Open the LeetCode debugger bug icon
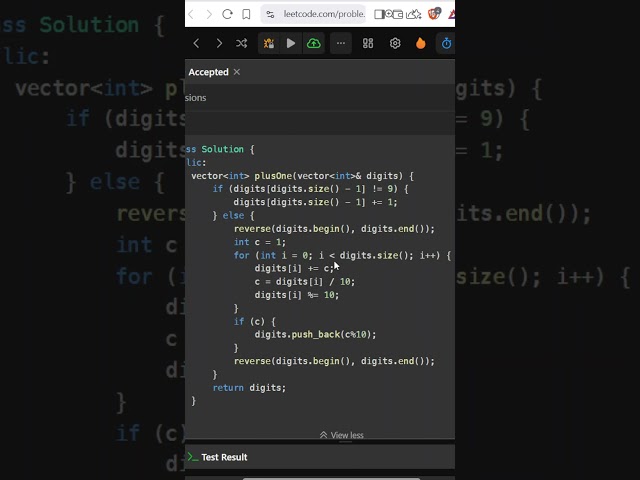Viewport: 640px width, 480px height. [269, 43]
